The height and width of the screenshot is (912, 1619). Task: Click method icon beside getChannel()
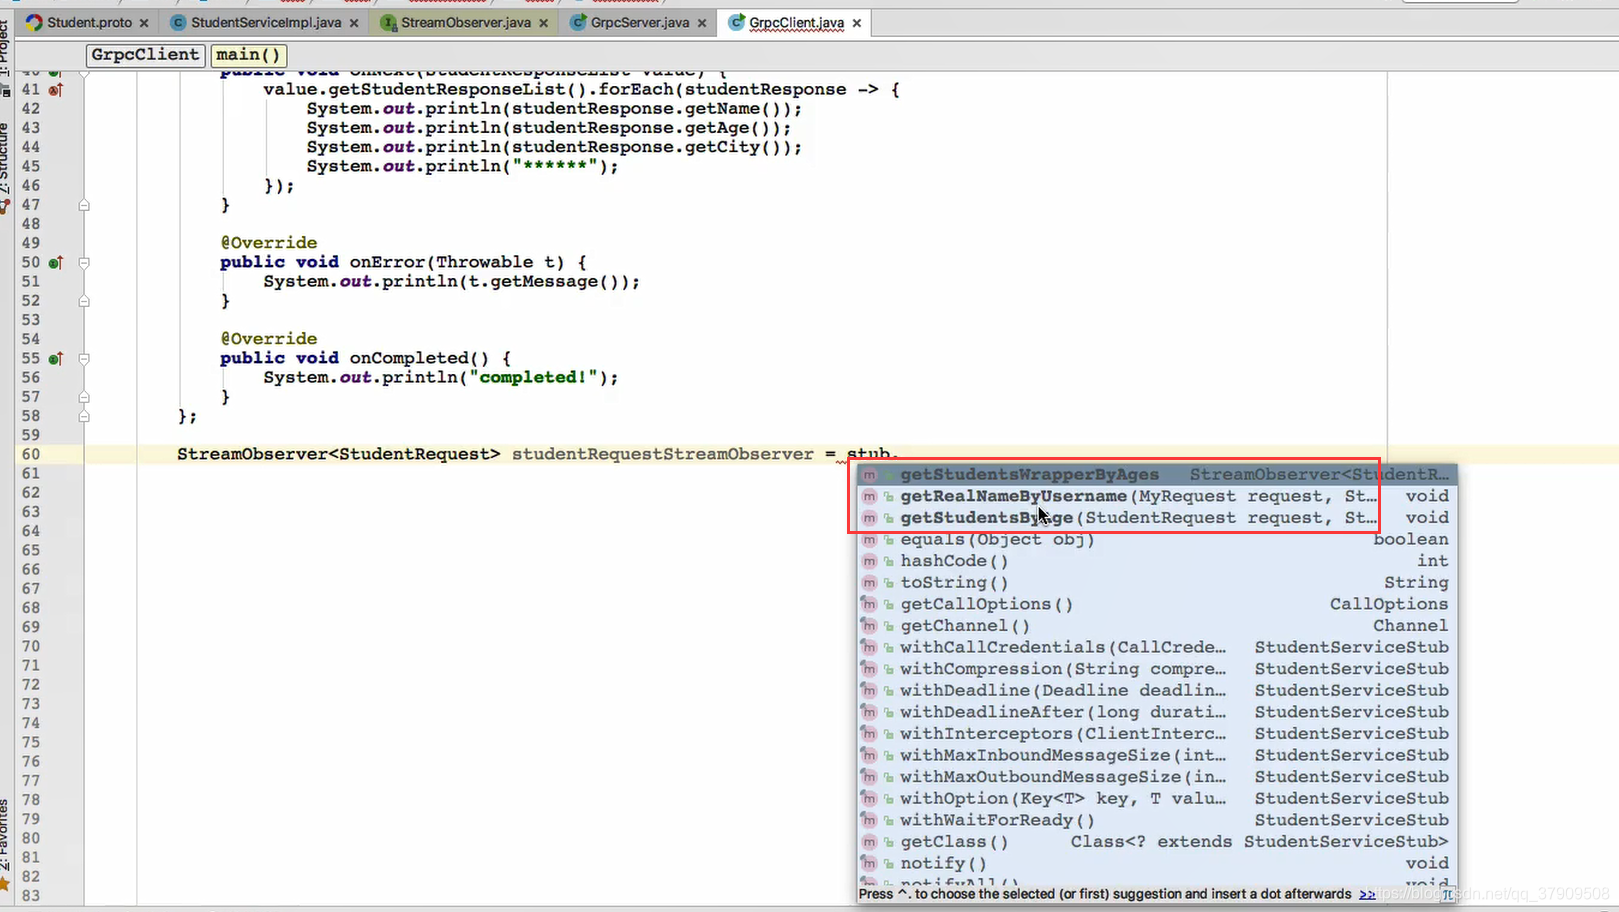(869, 626)
